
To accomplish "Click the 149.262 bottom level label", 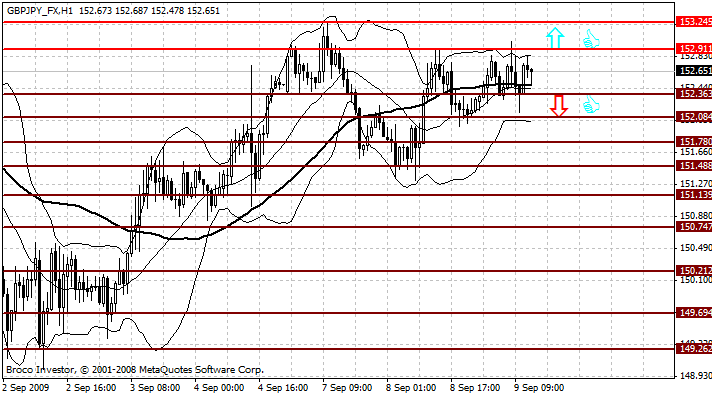I will [694, 349].
